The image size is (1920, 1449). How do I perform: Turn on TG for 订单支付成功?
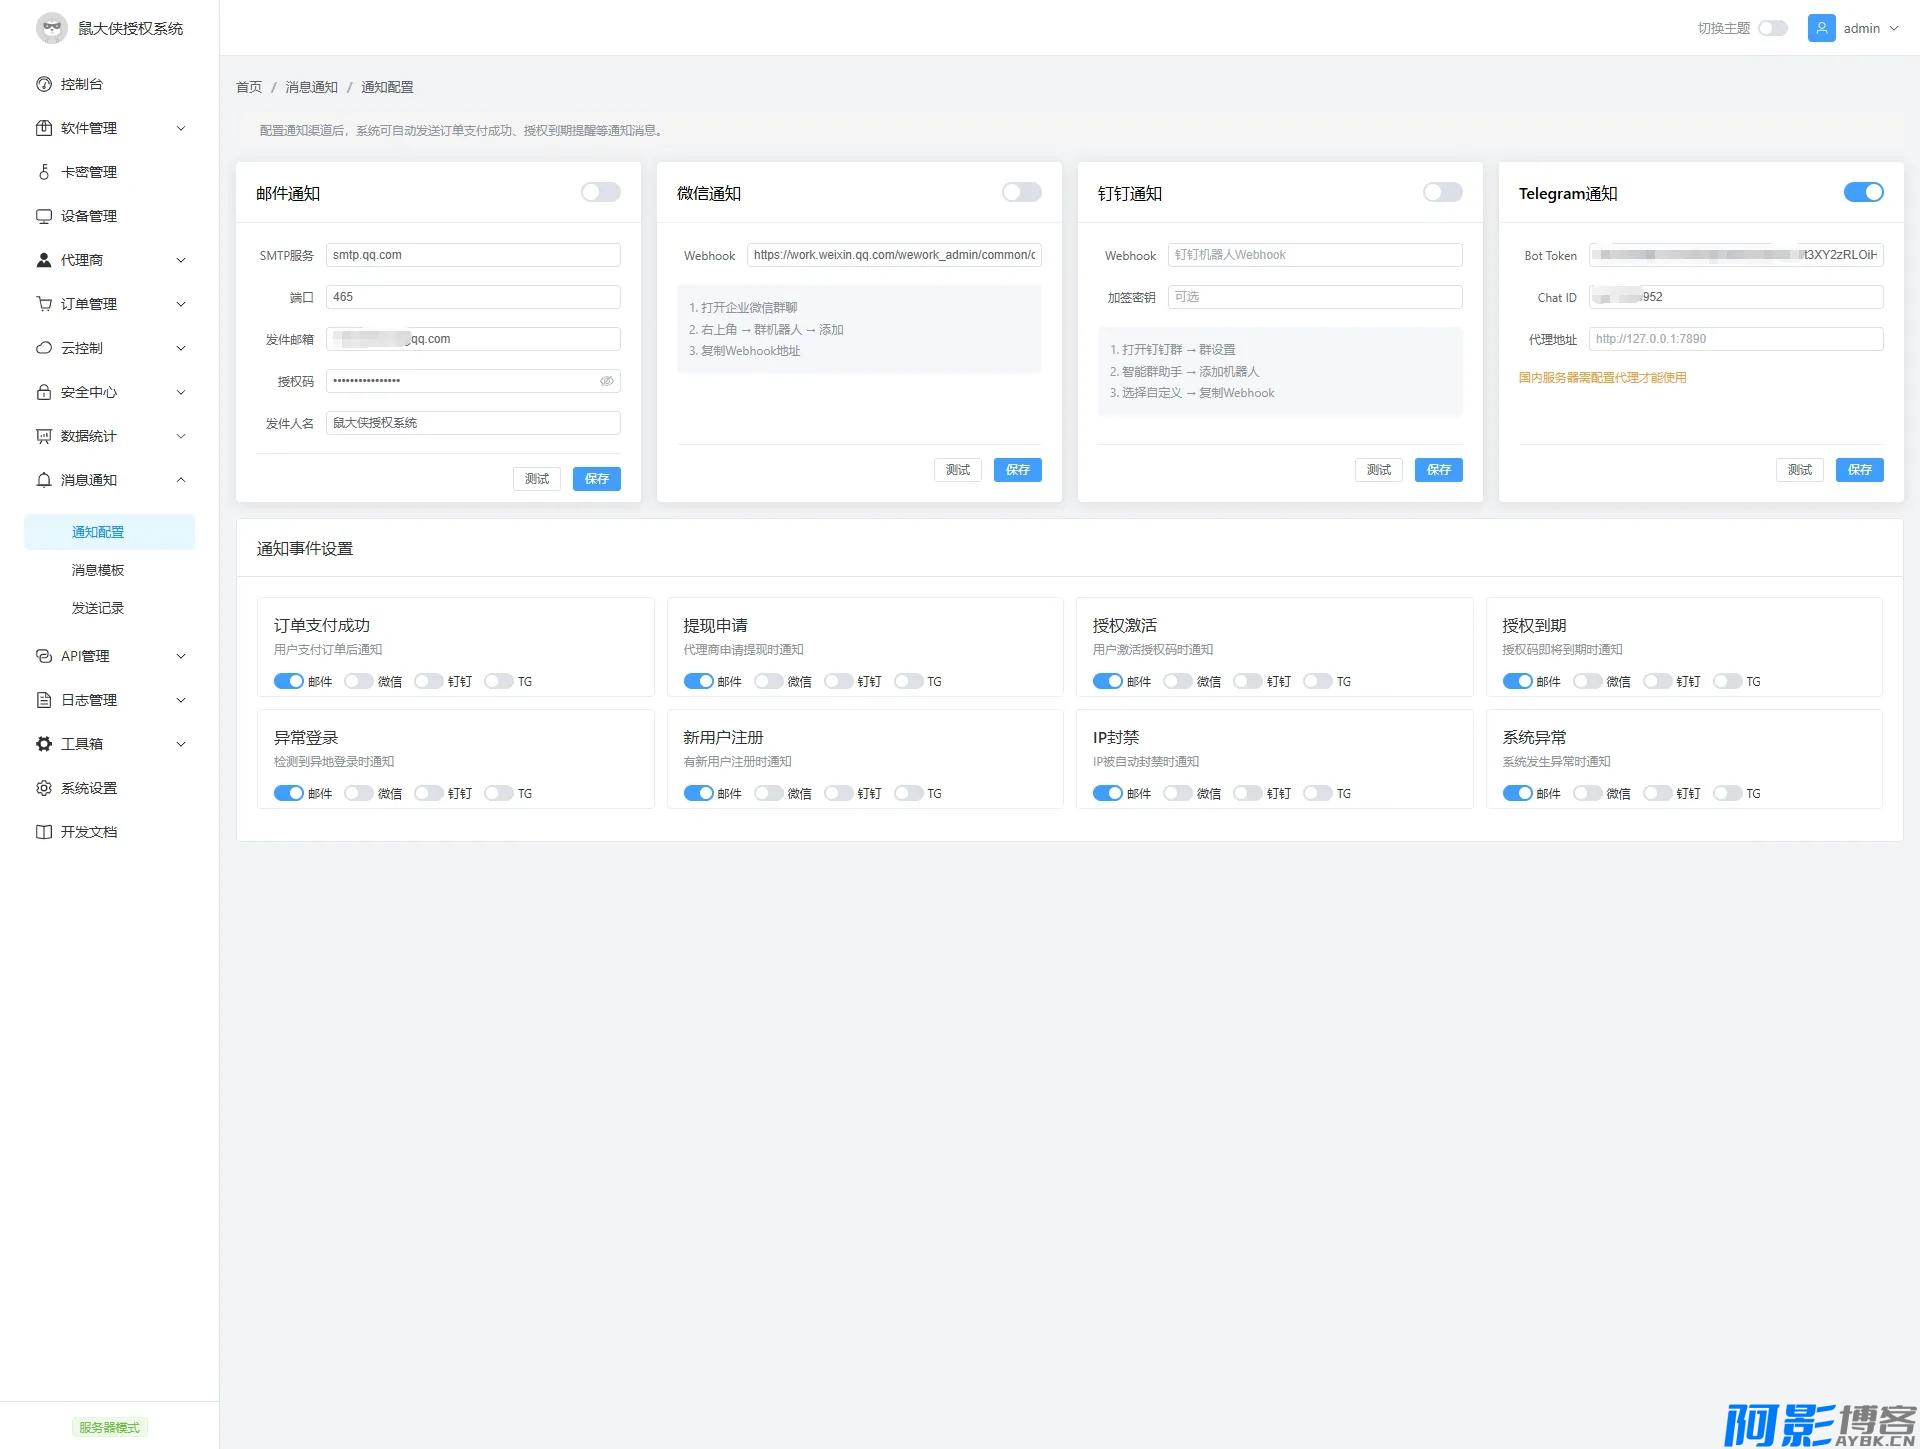tap(498, 681)
